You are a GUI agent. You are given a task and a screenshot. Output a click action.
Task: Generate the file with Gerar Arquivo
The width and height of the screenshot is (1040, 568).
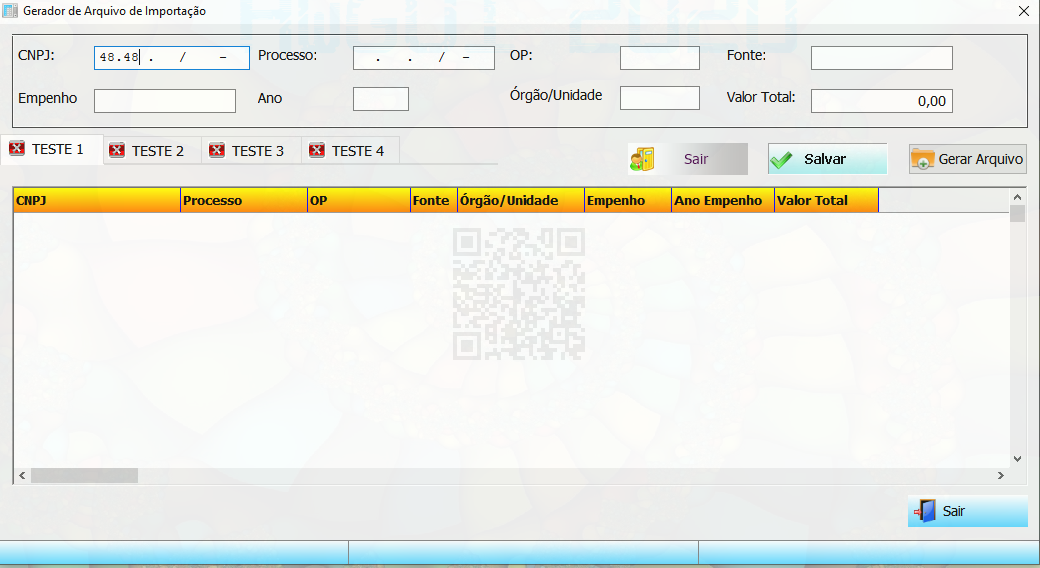(x=967, y=159)
